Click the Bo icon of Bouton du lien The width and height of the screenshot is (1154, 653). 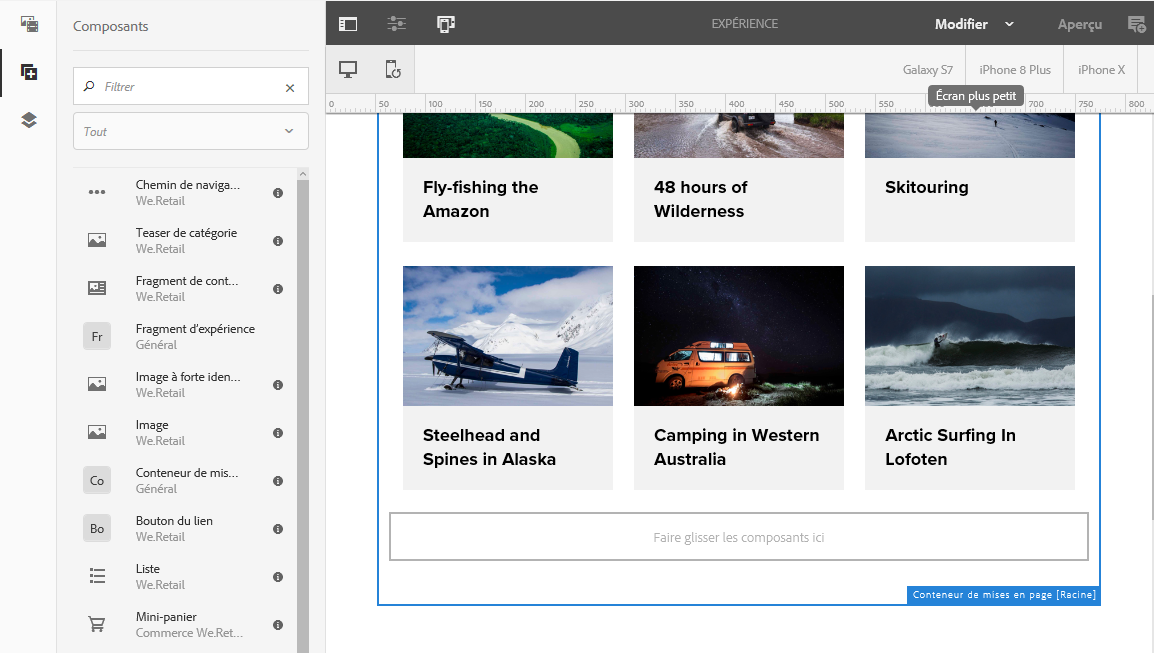coord(97,529)
